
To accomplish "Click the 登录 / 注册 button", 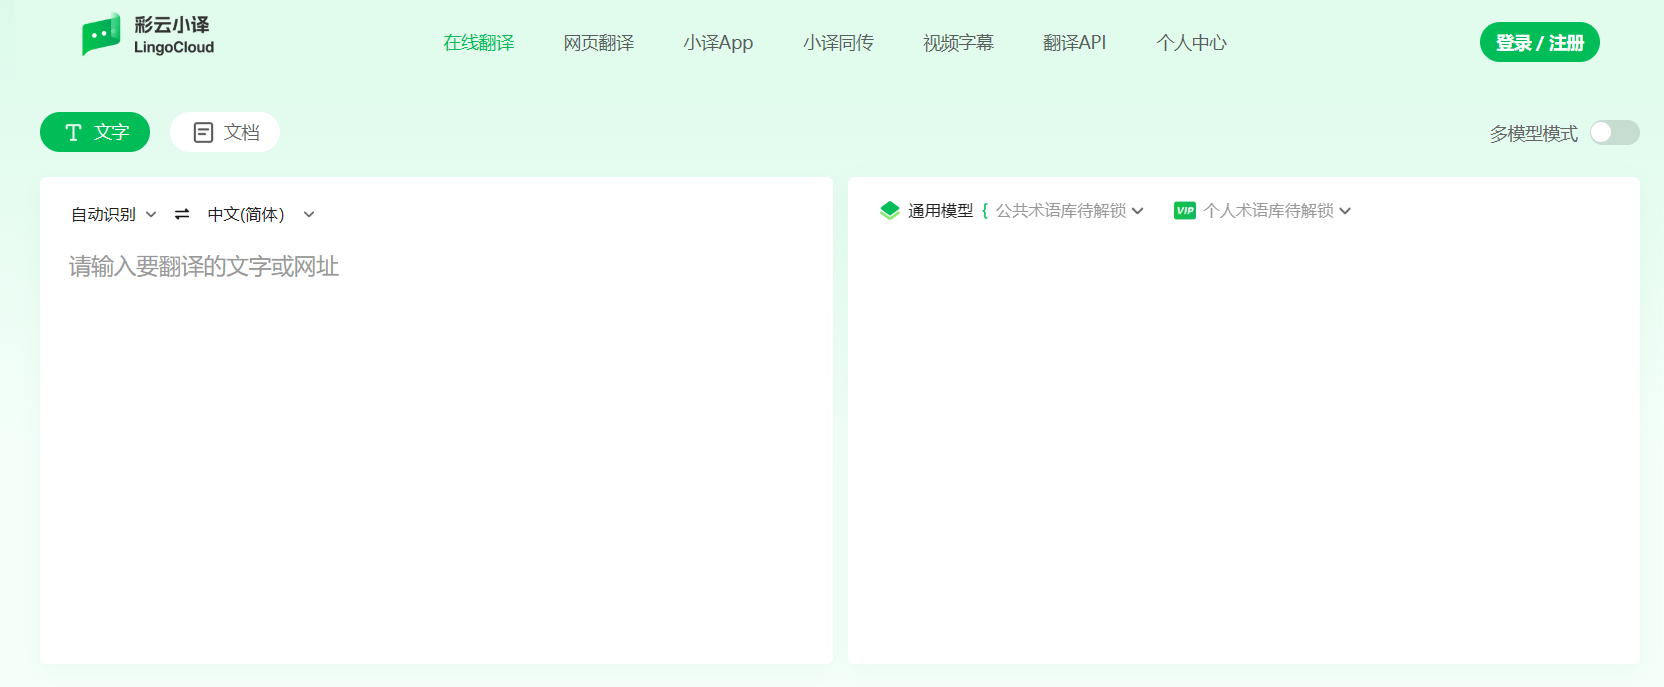I will click(x=1539, y=43).
